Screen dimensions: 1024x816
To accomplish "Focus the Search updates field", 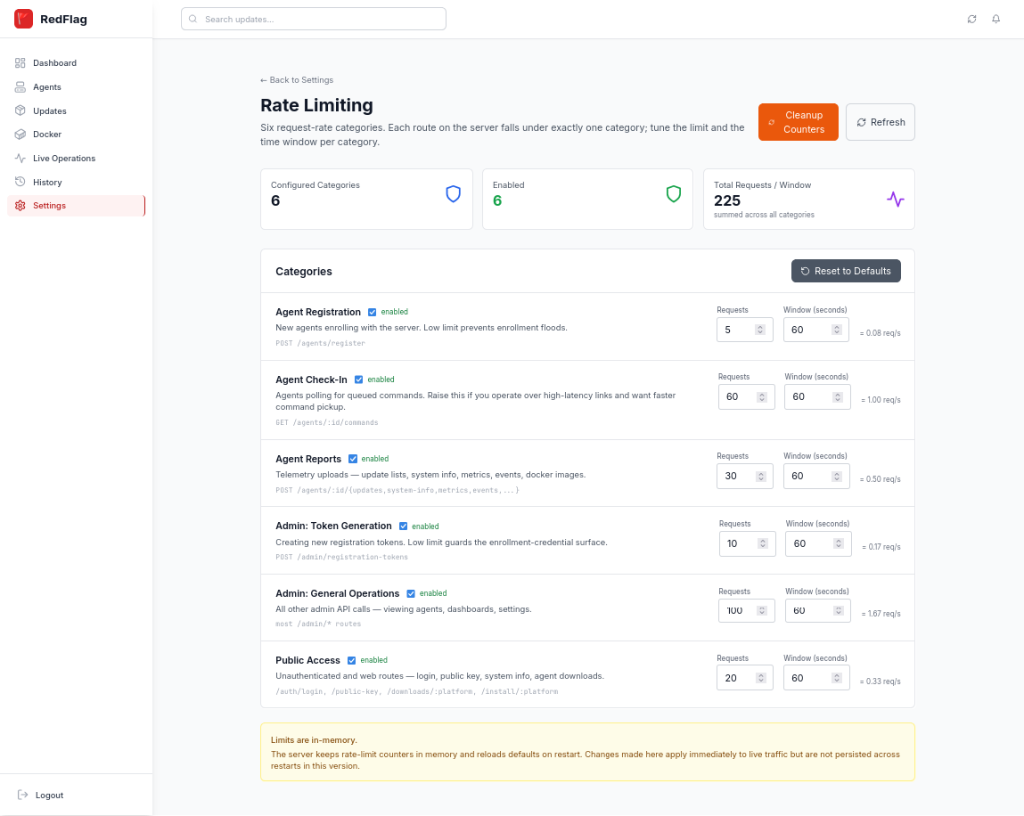I will [x=313, y=19].
